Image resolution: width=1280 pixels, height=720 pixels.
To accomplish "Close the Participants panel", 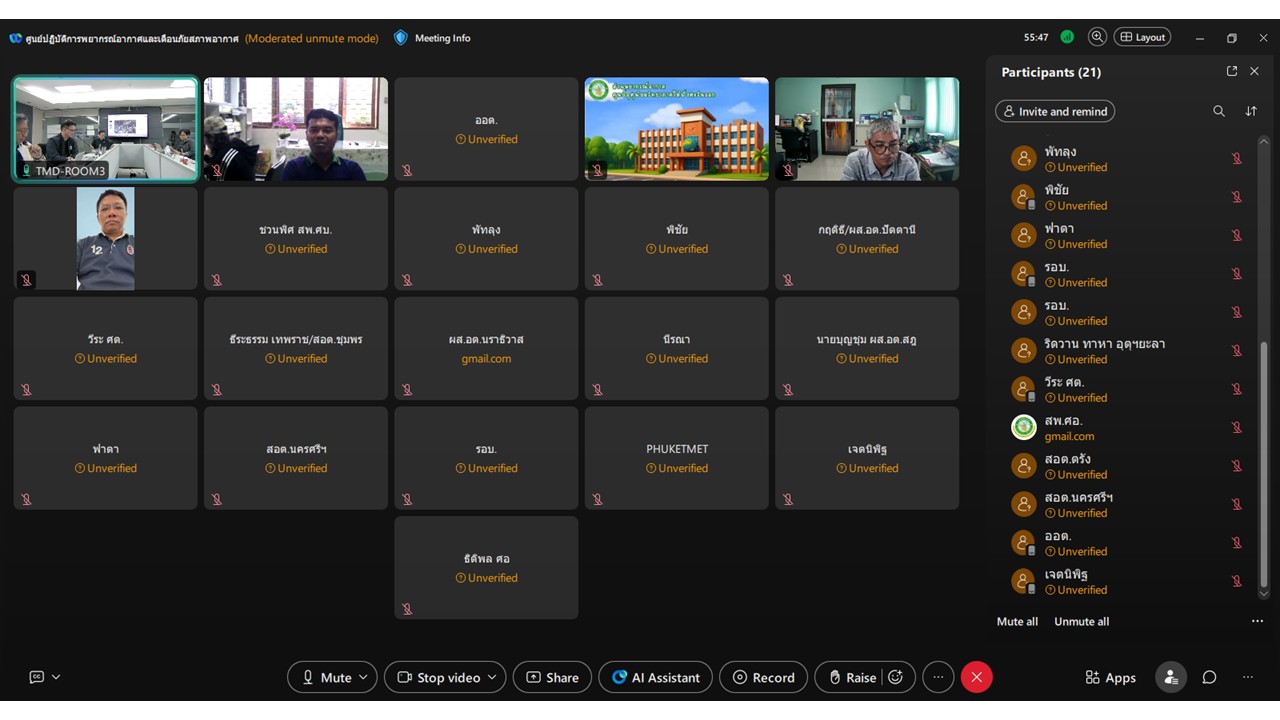I will [x=1254, y=72].
